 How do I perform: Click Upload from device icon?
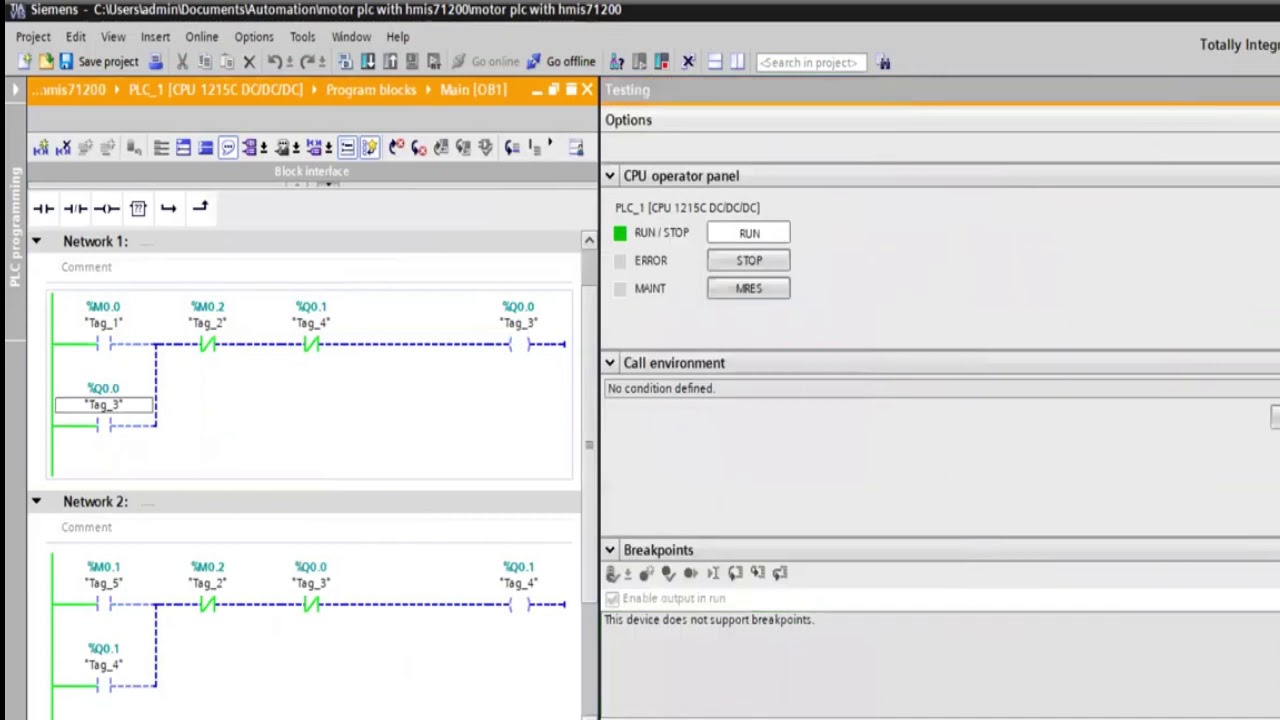[x=390, y=62]
